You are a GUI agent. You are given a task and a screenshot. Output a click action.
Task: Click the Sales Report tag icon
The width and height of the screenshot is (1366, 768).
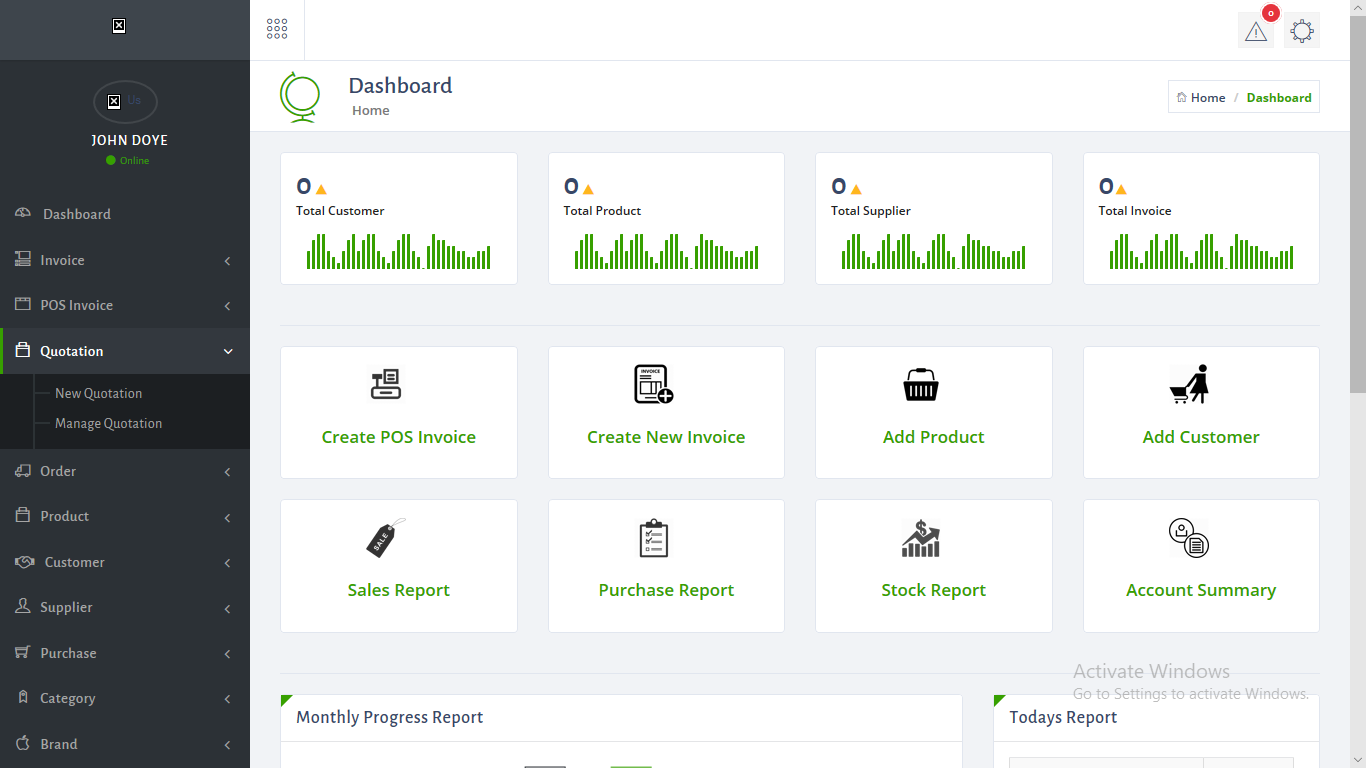point(386,538)
